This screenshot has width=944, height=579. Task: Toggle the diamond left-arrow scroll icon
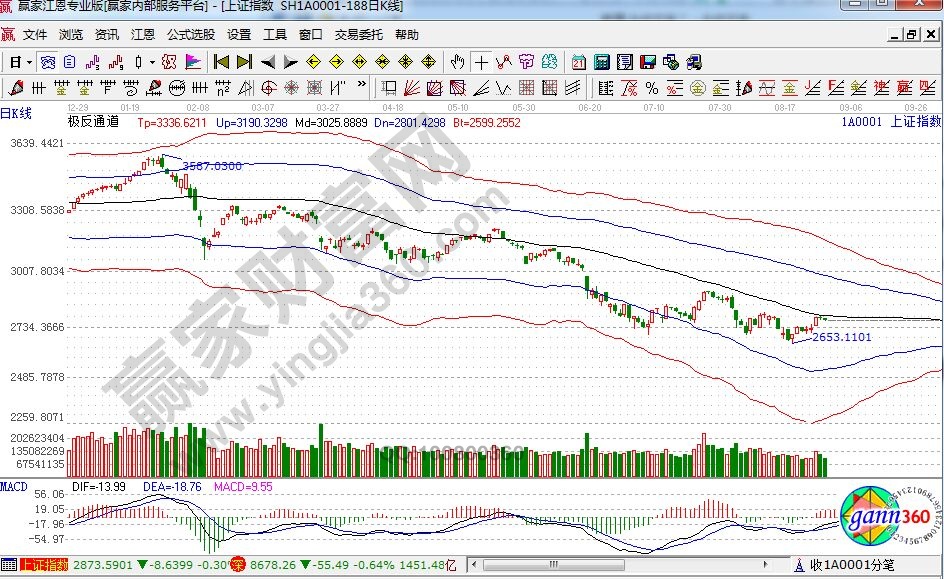(312, 62)
